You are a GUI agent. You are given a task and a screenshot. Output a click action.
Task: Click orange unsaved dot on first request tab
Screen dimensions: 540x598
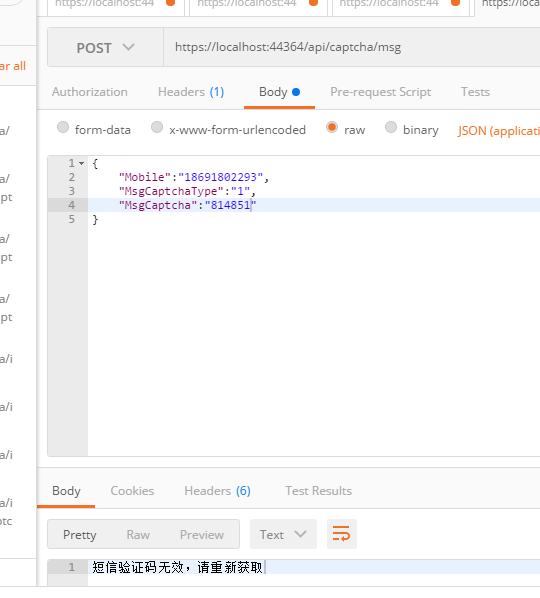point(170,3)
